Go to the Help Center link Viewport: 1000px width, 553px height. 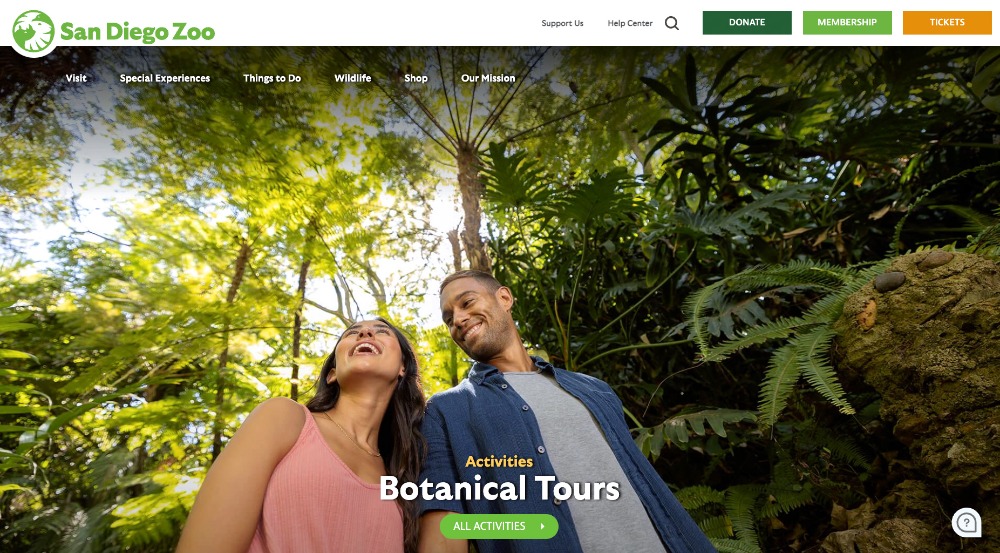pyautogui.click(x=630, y=23)
